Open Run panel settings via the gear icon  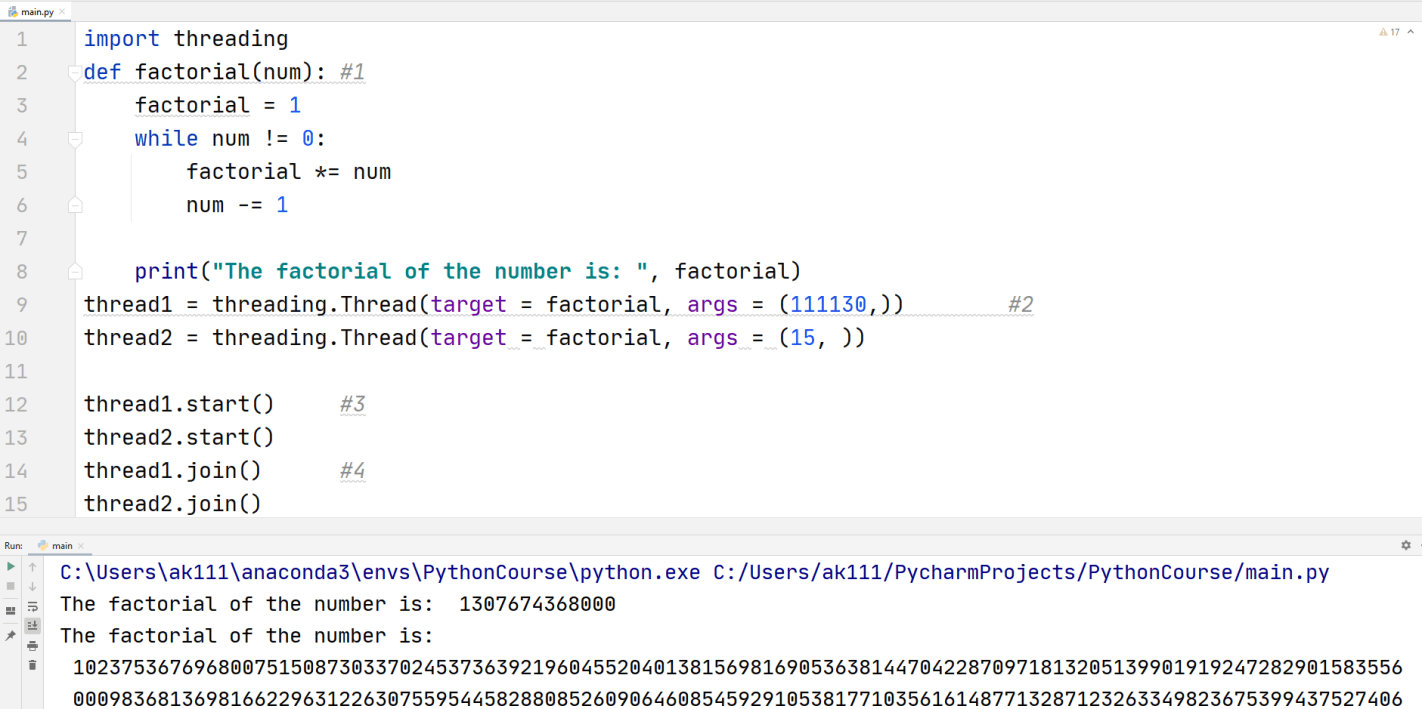click(1406, 544)
